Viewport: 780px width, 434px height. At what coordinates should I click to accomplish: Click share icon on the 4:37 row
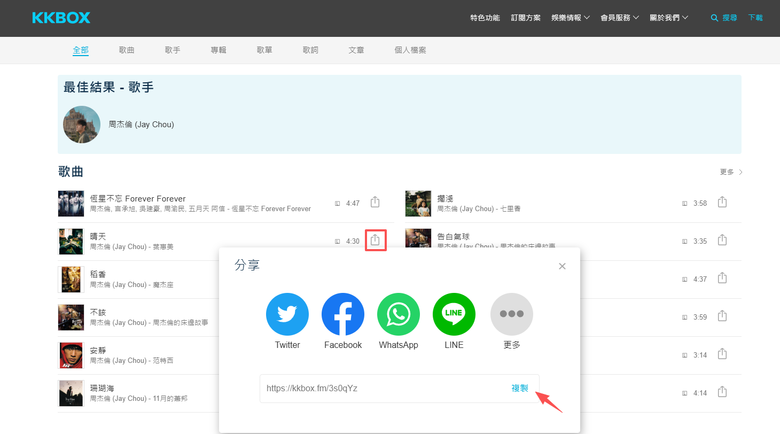tap(722, 278)
